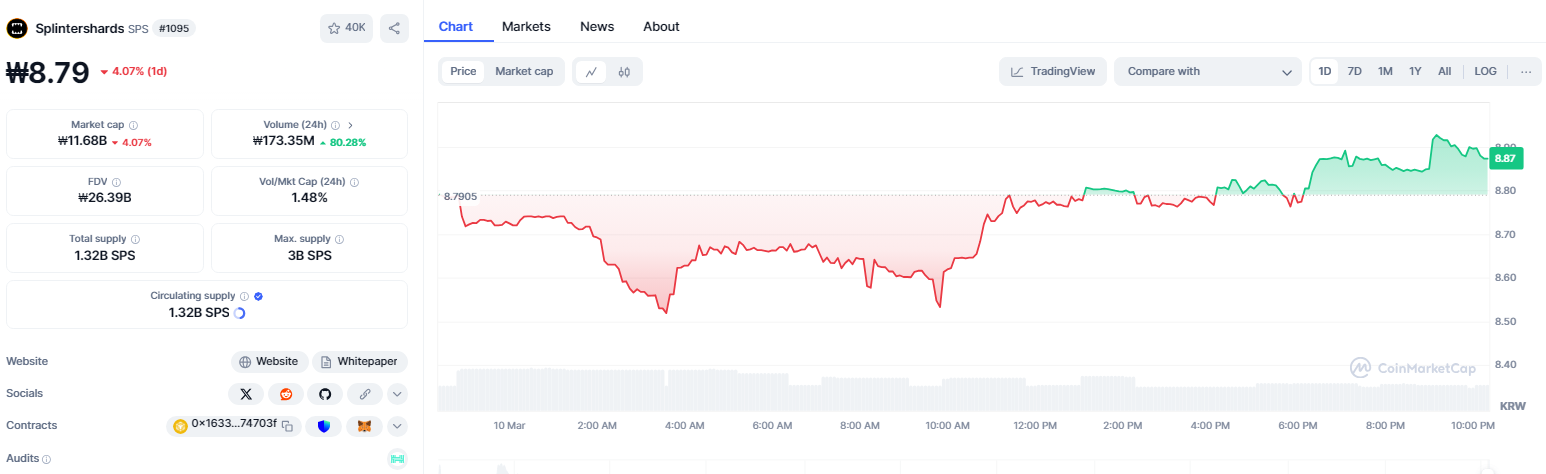Click the 0x1633...74703f contract address
The image size is (1546, 474).
coord(233,424)
